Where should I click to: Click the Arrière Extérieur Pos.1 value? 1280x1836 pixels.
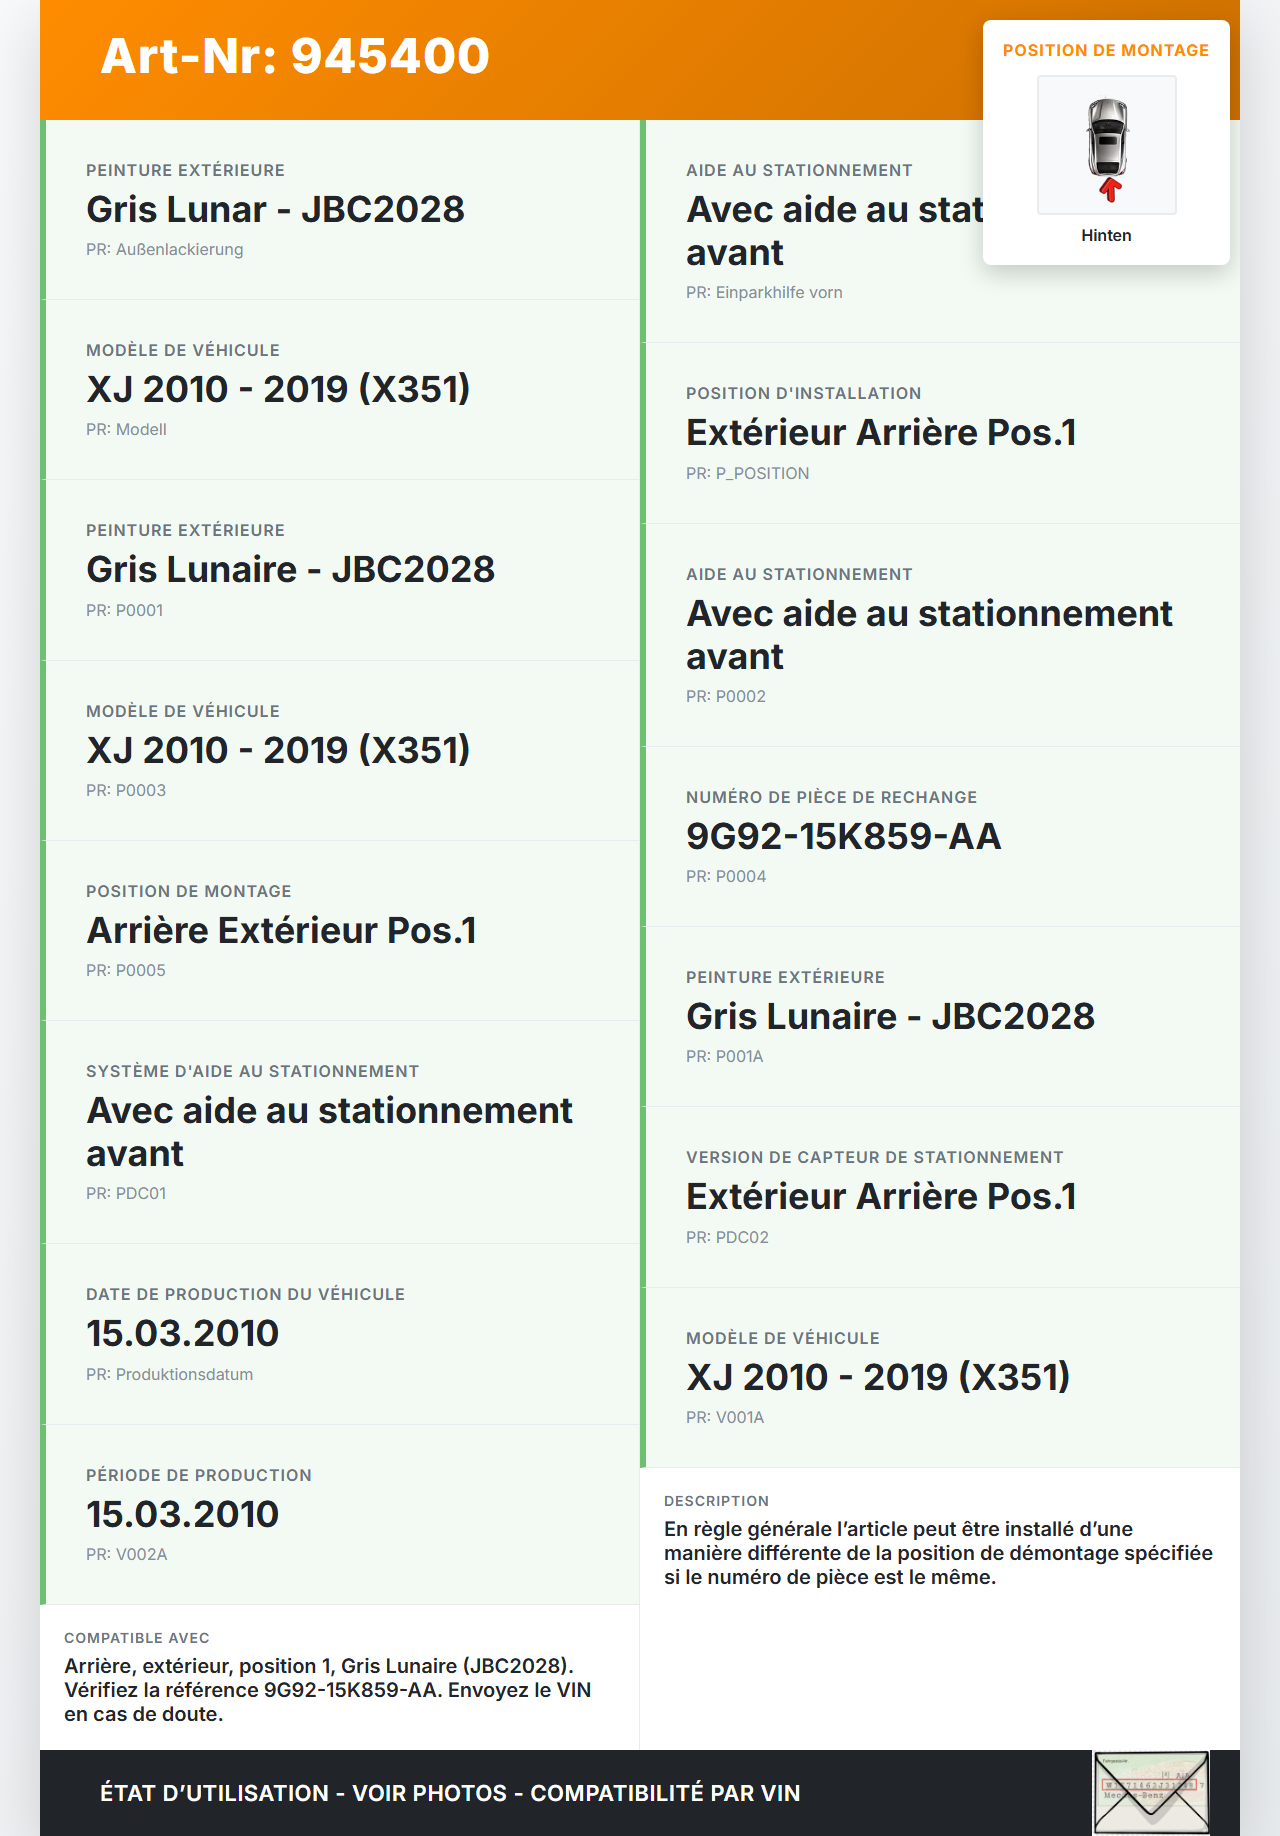[x=281, y=930]
